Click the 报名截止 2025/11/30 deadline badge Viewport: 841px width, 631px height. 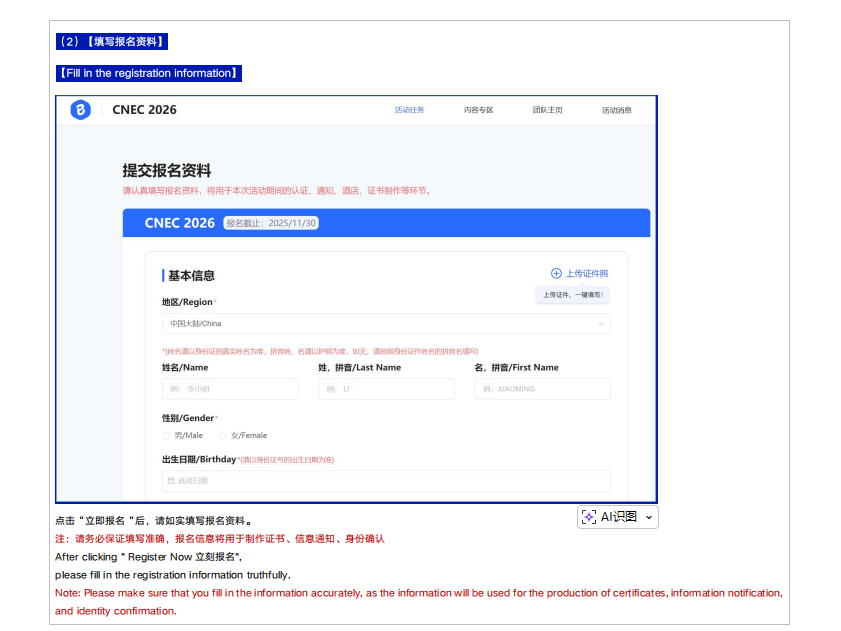271,223
